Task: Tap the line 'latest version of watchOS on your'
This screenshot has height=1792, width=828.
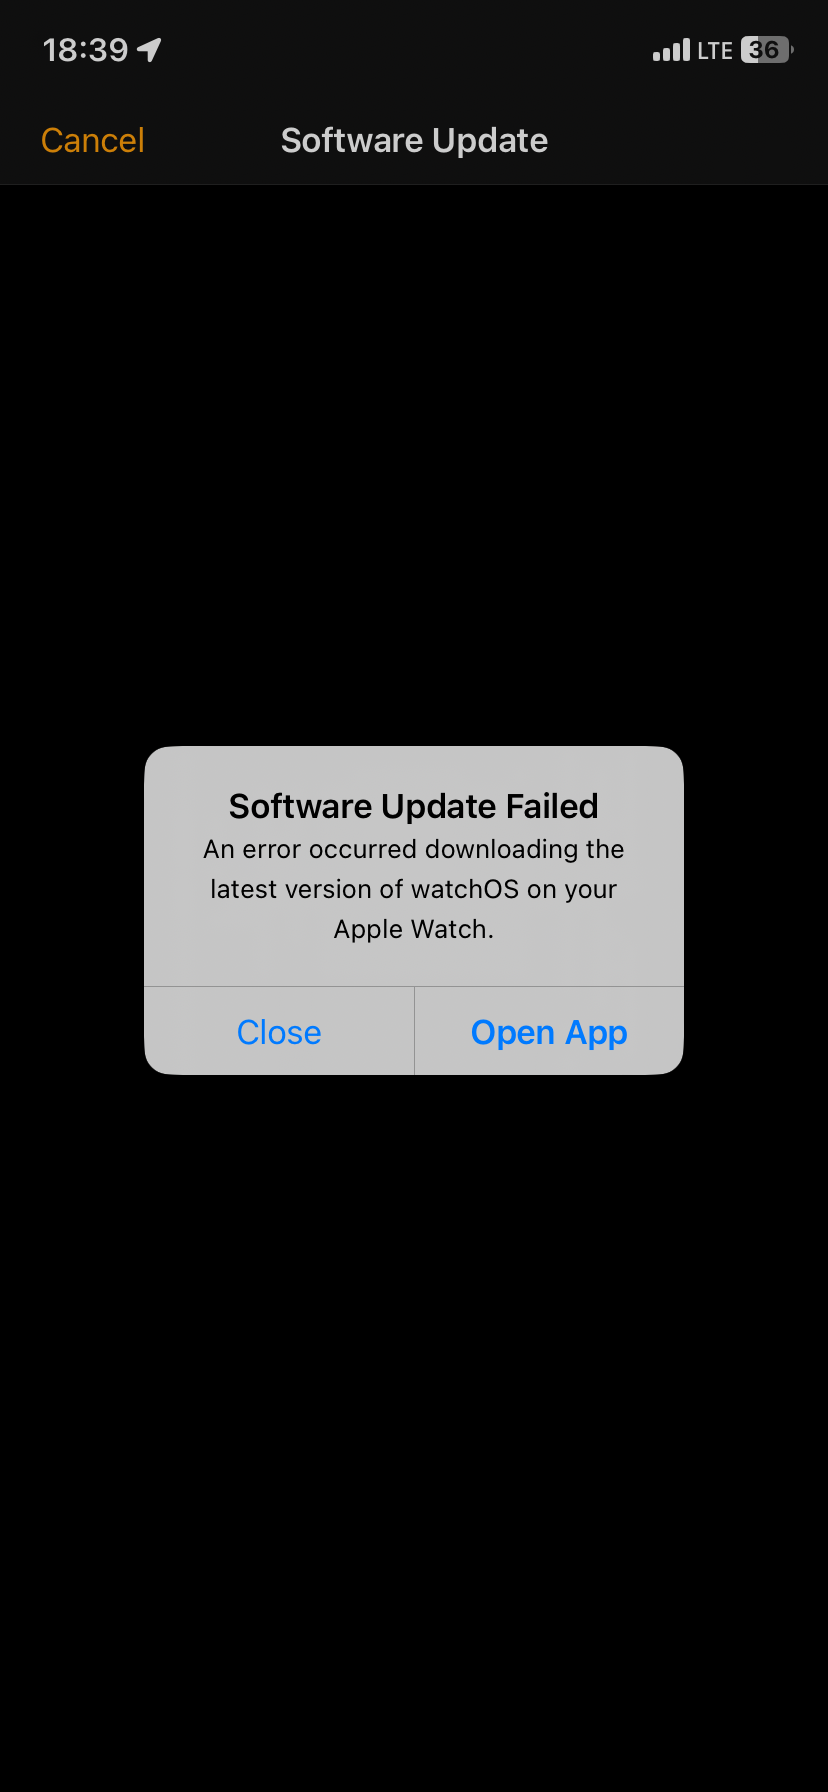Action: [x=414, y=889]
